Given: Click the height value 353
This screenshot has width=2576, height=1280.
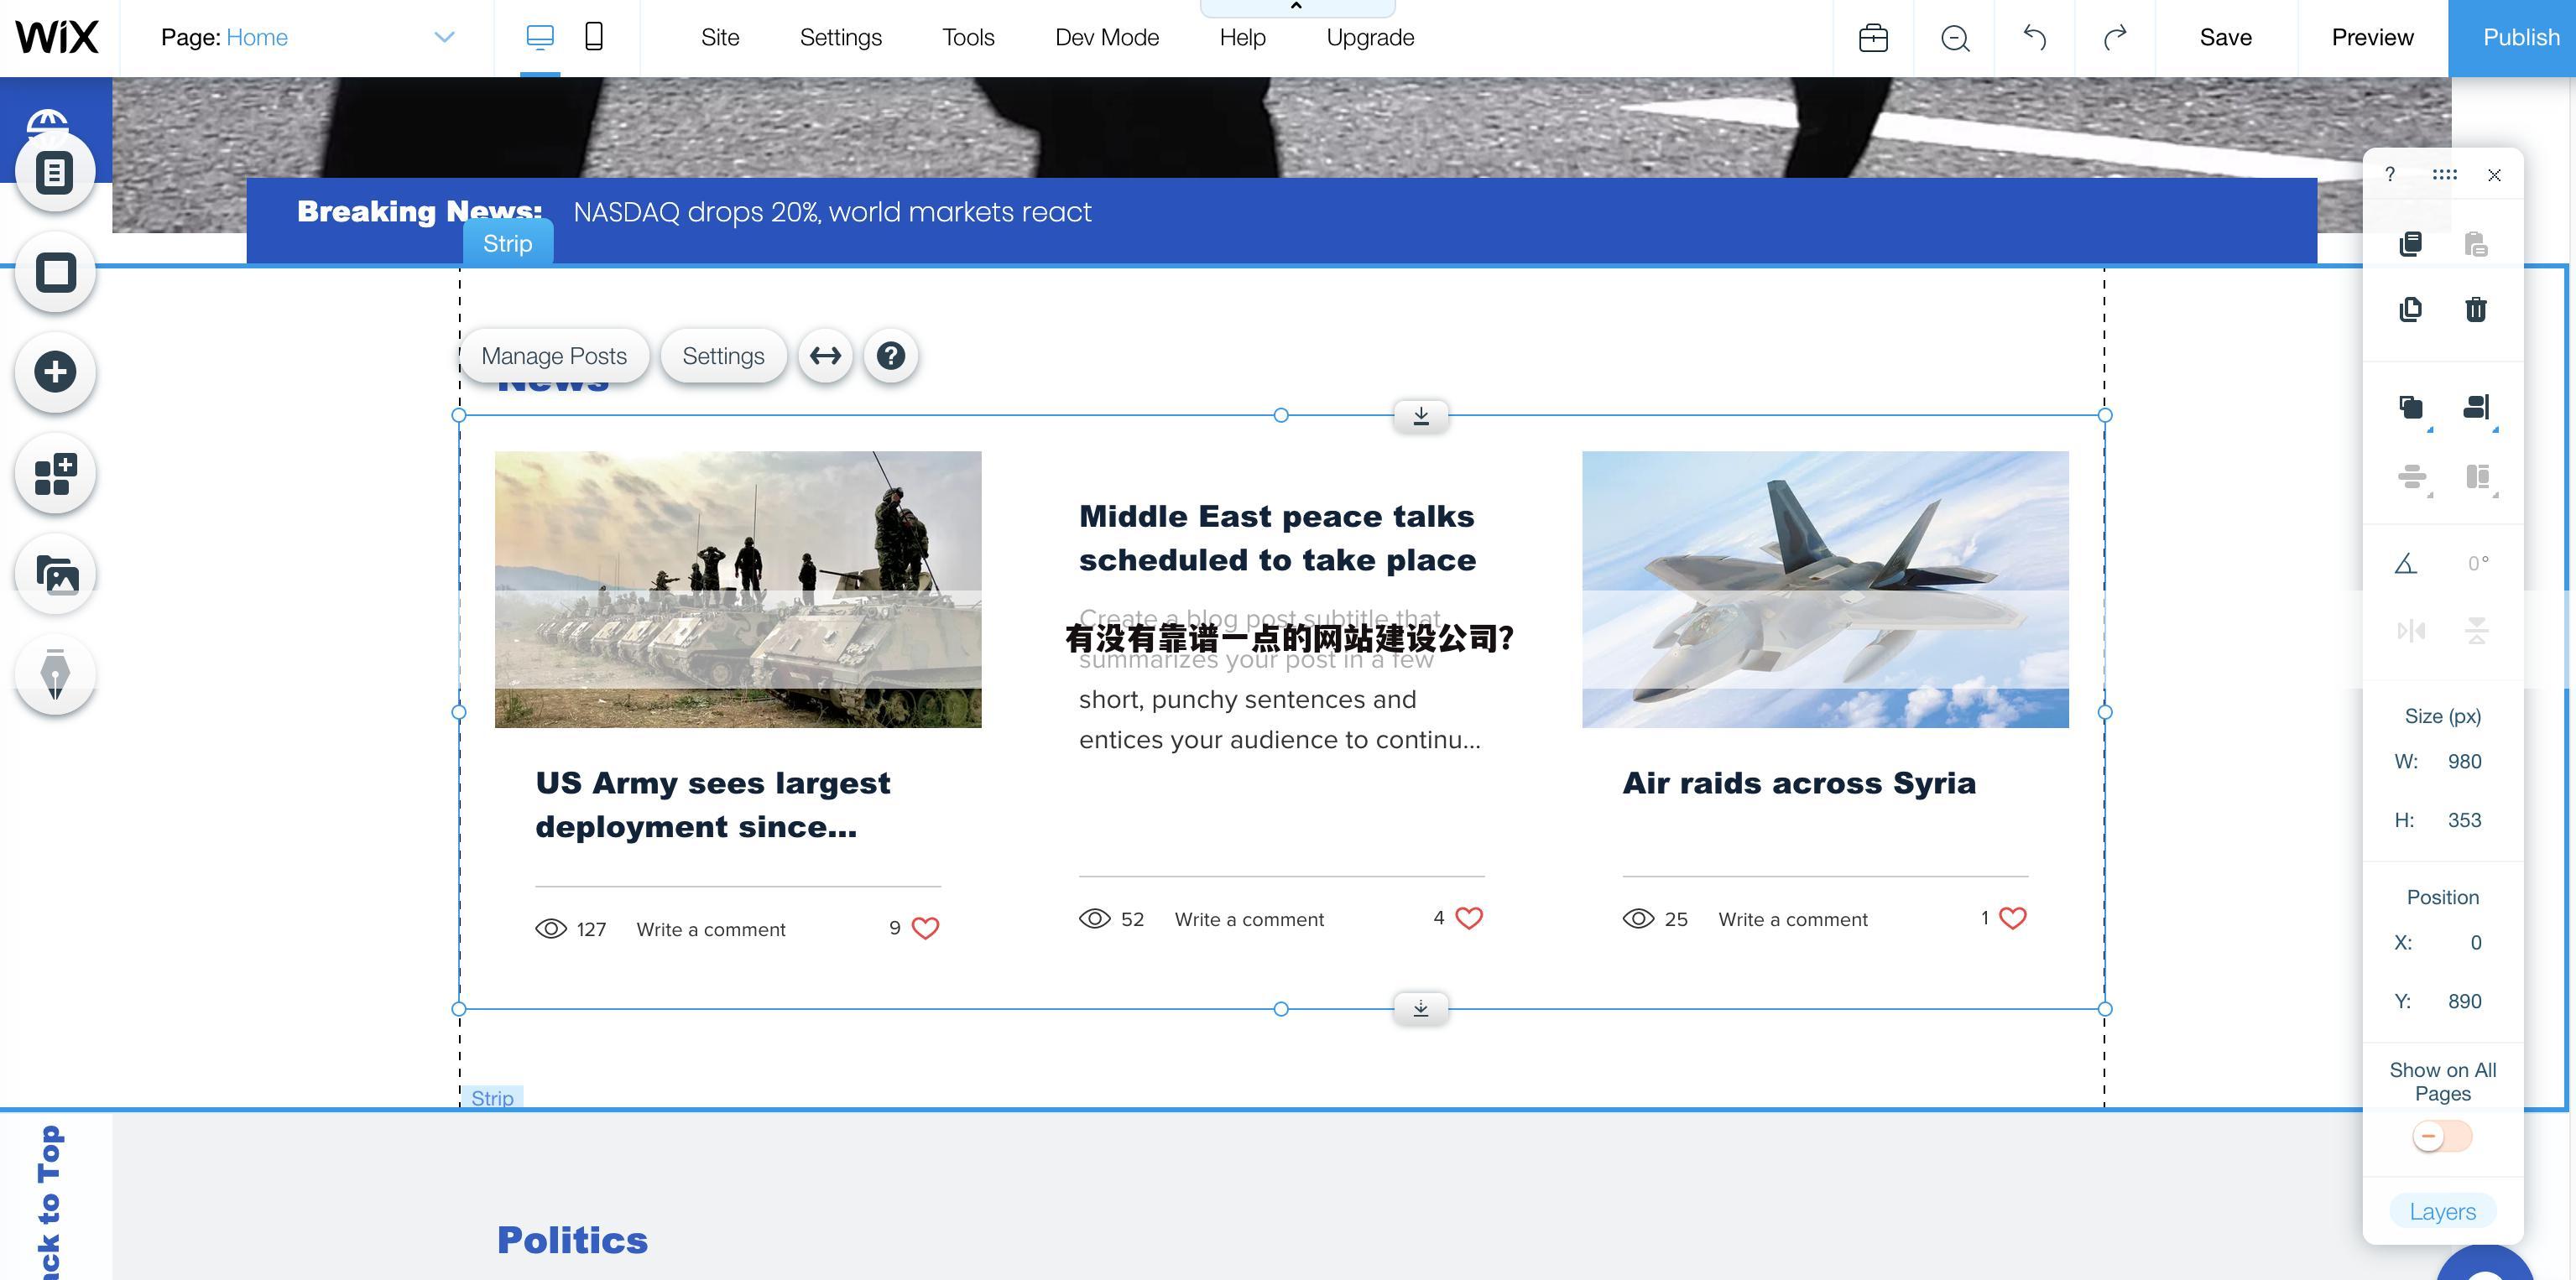Looking at the screenshot, I should pos(2464,821).
